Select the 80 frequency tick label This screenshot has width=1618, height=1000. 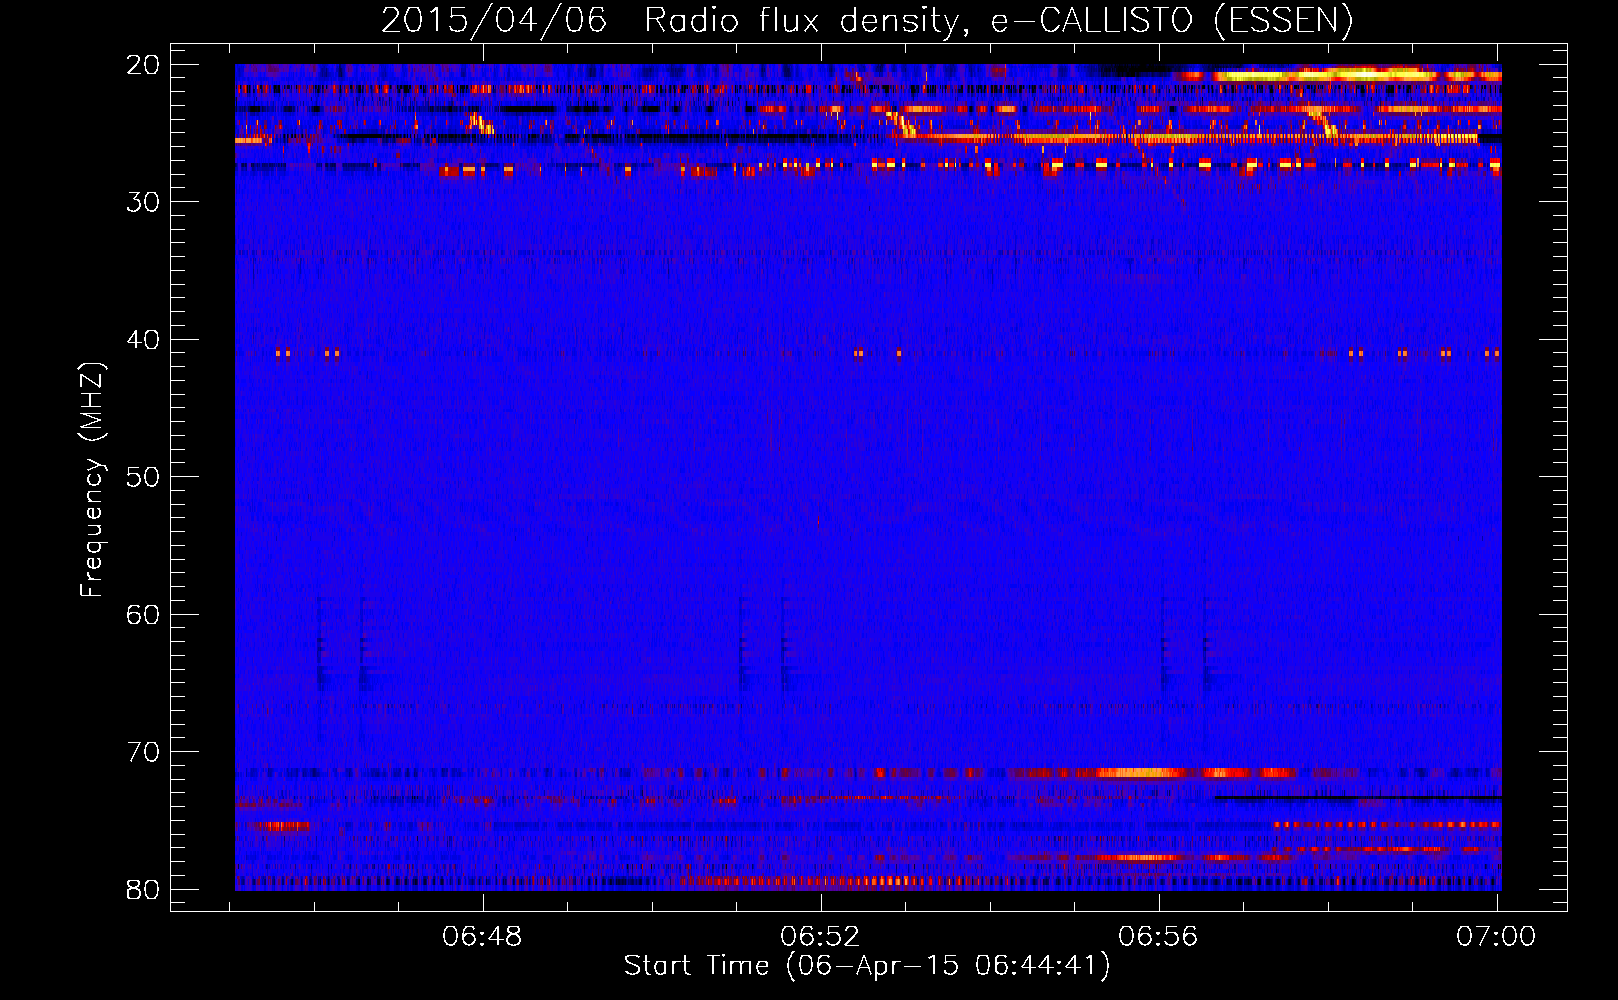click(x=143, y=889)
